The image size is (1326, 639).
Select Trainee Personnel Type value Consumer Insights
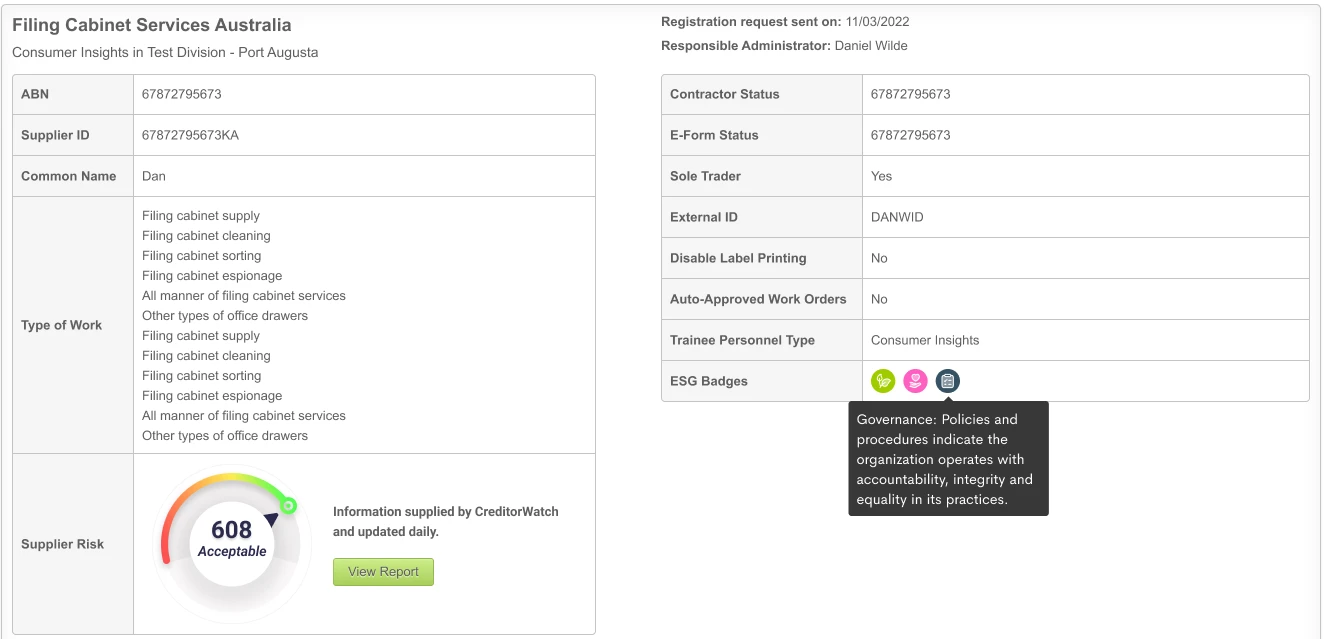[925, 340]
